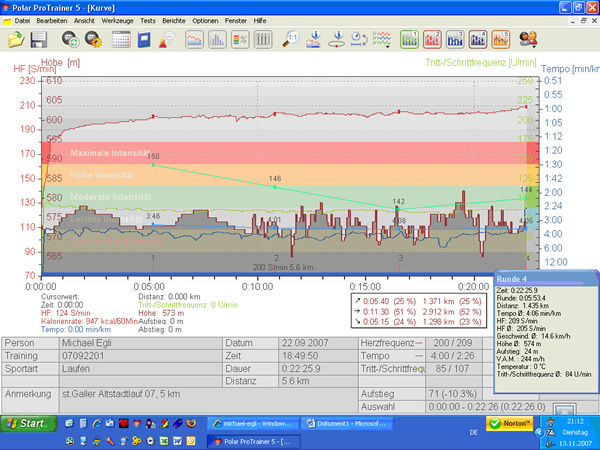Image resolution: width=600 pixels, height=450 pixels.
Task: Restore the inner Kurve document window
Action: [583, 21]
